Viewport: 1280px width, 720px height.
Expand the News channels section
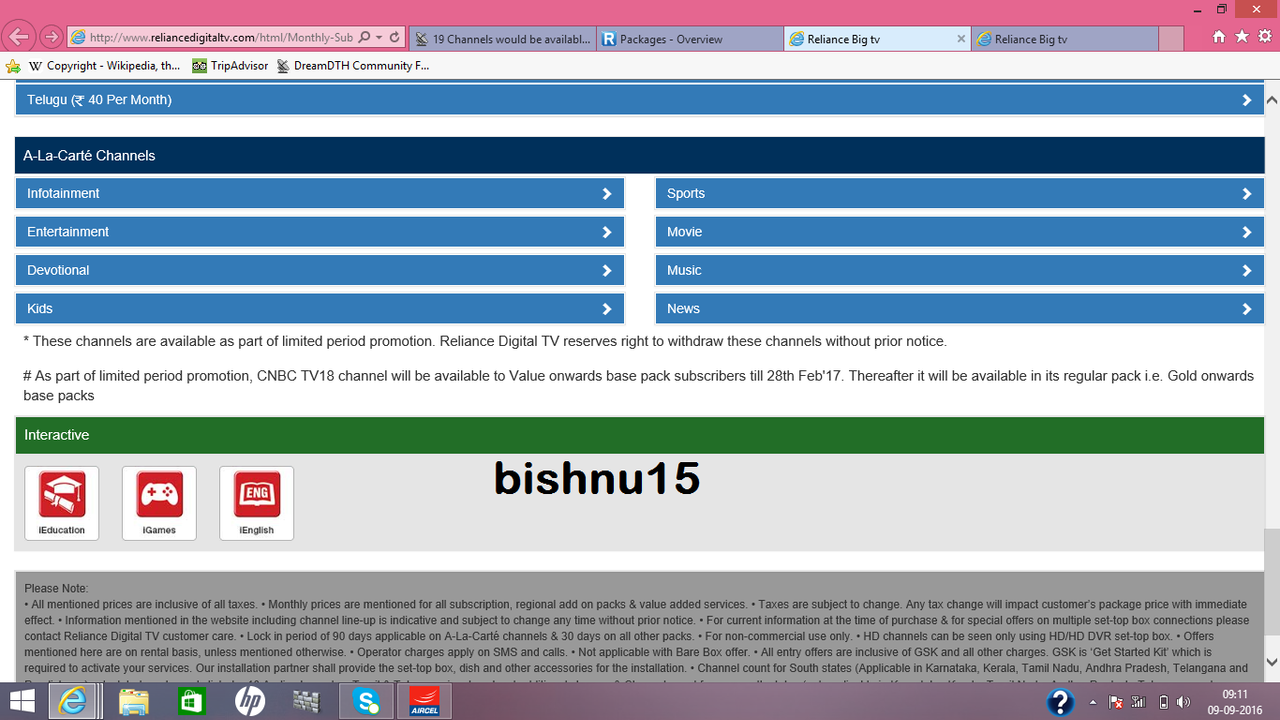pos(960,309)
